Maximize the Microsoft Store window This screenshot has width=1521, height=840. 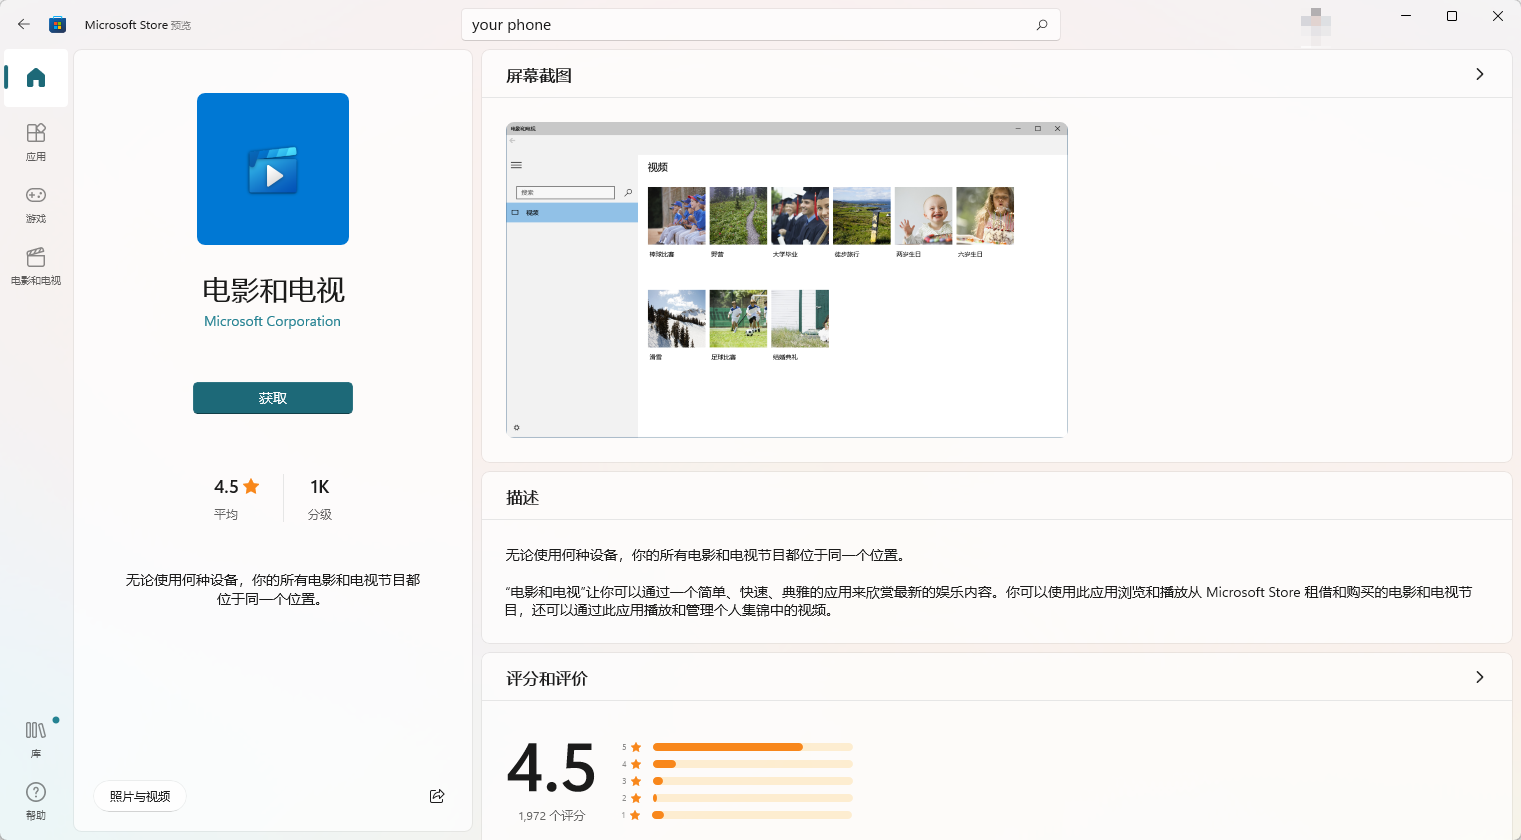tap(1452, 16)
